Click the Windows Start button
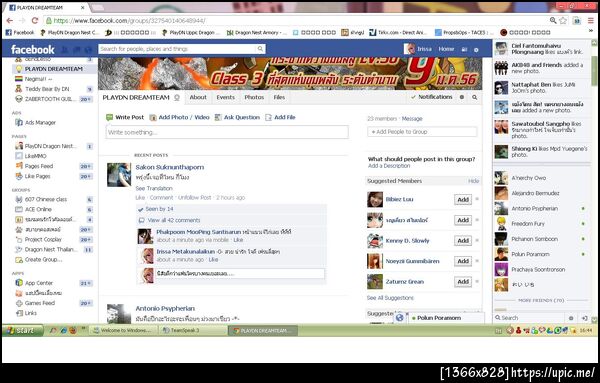Viewport: 600px width, 383px height. [x=22, y=330]
